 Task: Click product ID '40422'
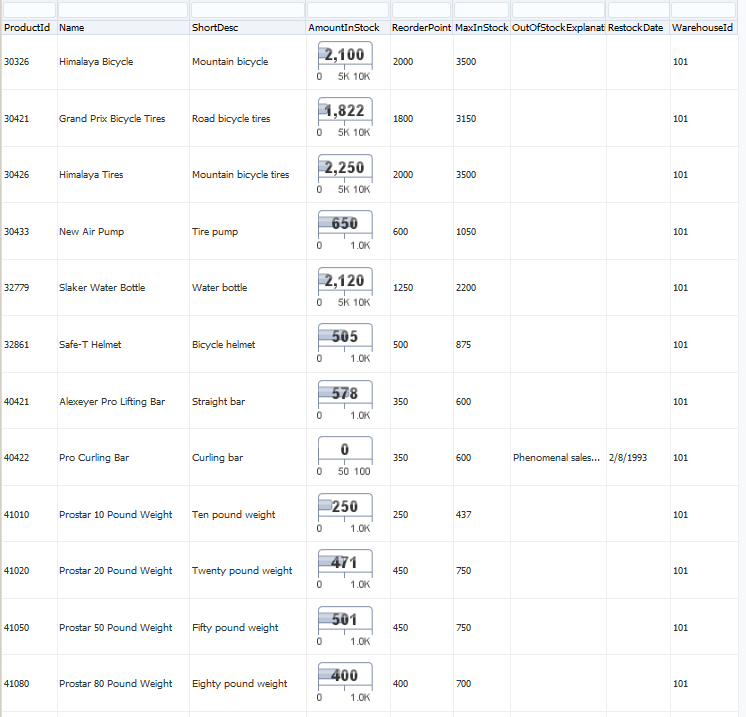pos(17,458)
